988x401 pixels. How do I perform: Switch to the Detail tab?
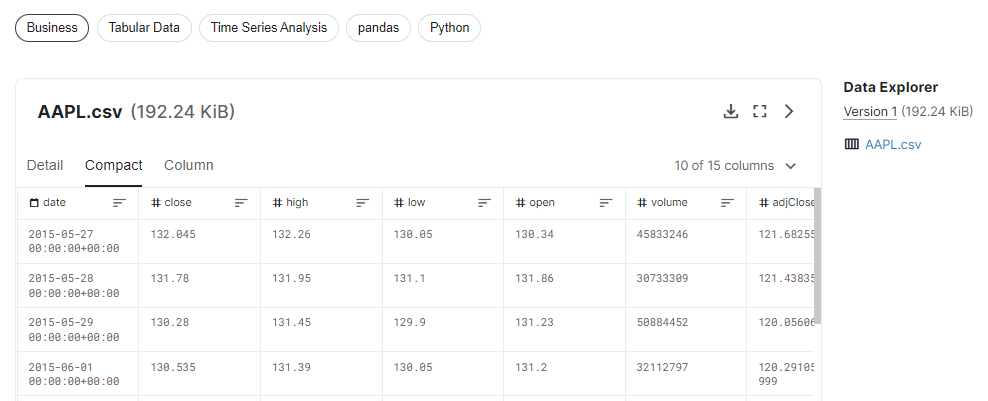click(x=45, y=165)
